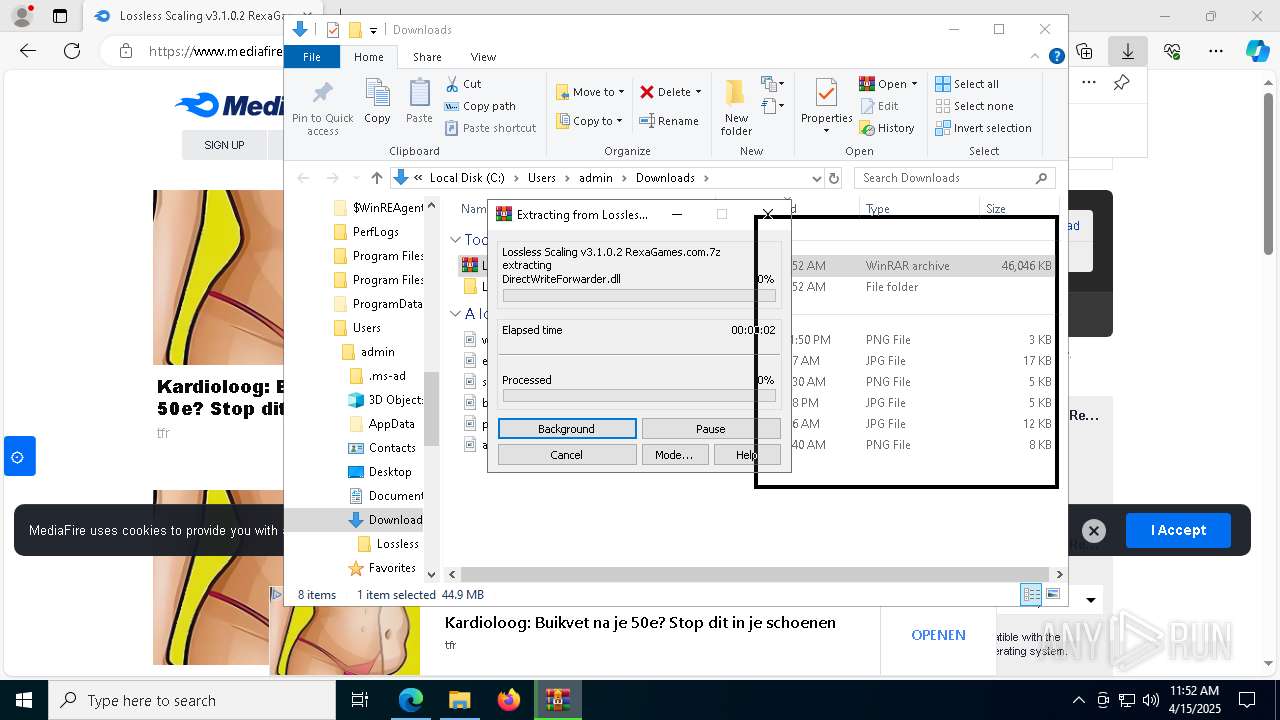Expand the Open dropdown in ribbon
Viewport: 1280px width, 720px height.
pos(914,84)
